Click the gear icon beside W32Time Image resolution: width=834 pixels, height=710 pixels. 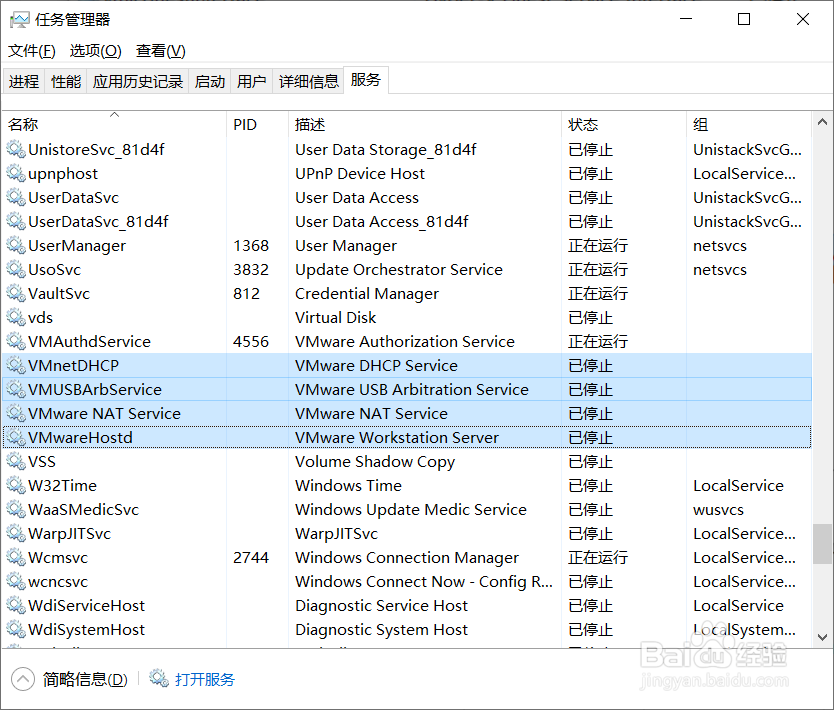[x=16, y=486]
